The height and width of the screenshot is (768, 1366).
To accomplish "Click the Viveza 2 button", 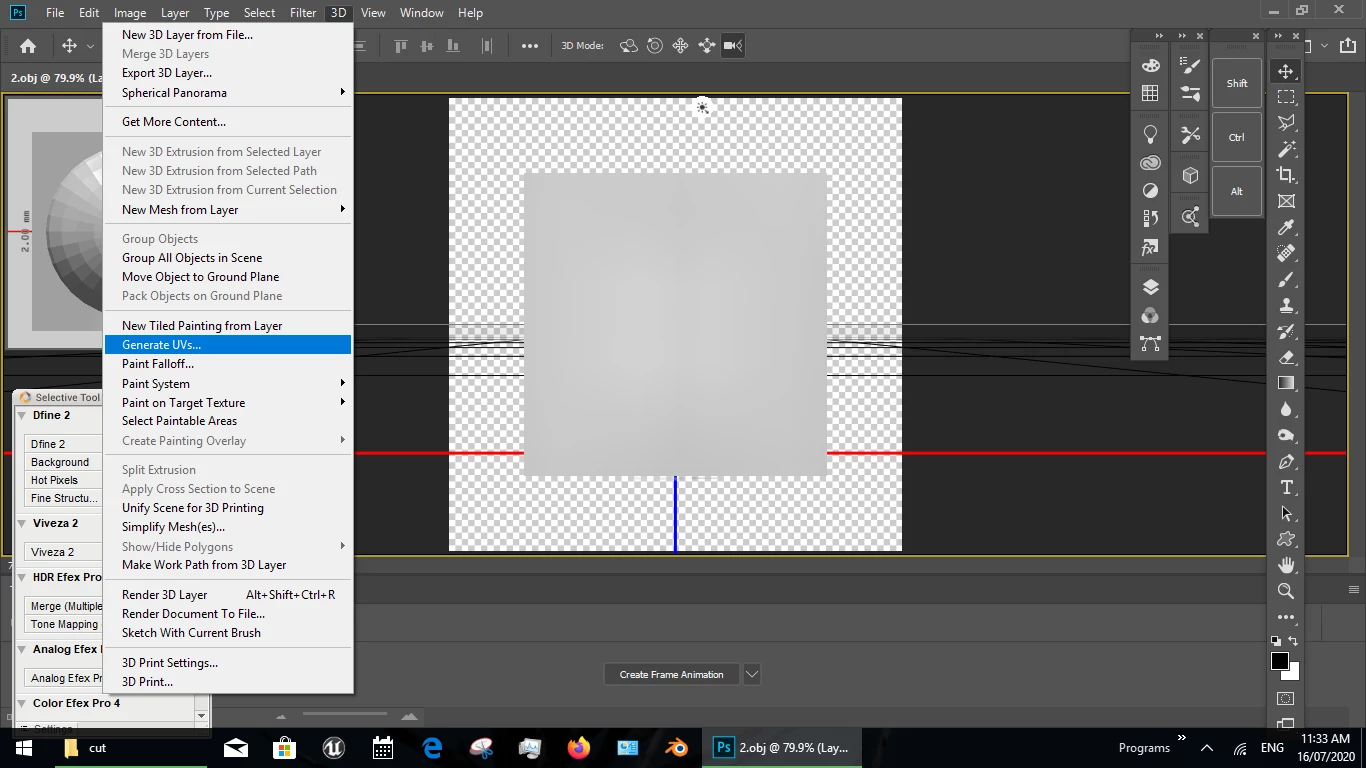I will [x=64, y=552].
